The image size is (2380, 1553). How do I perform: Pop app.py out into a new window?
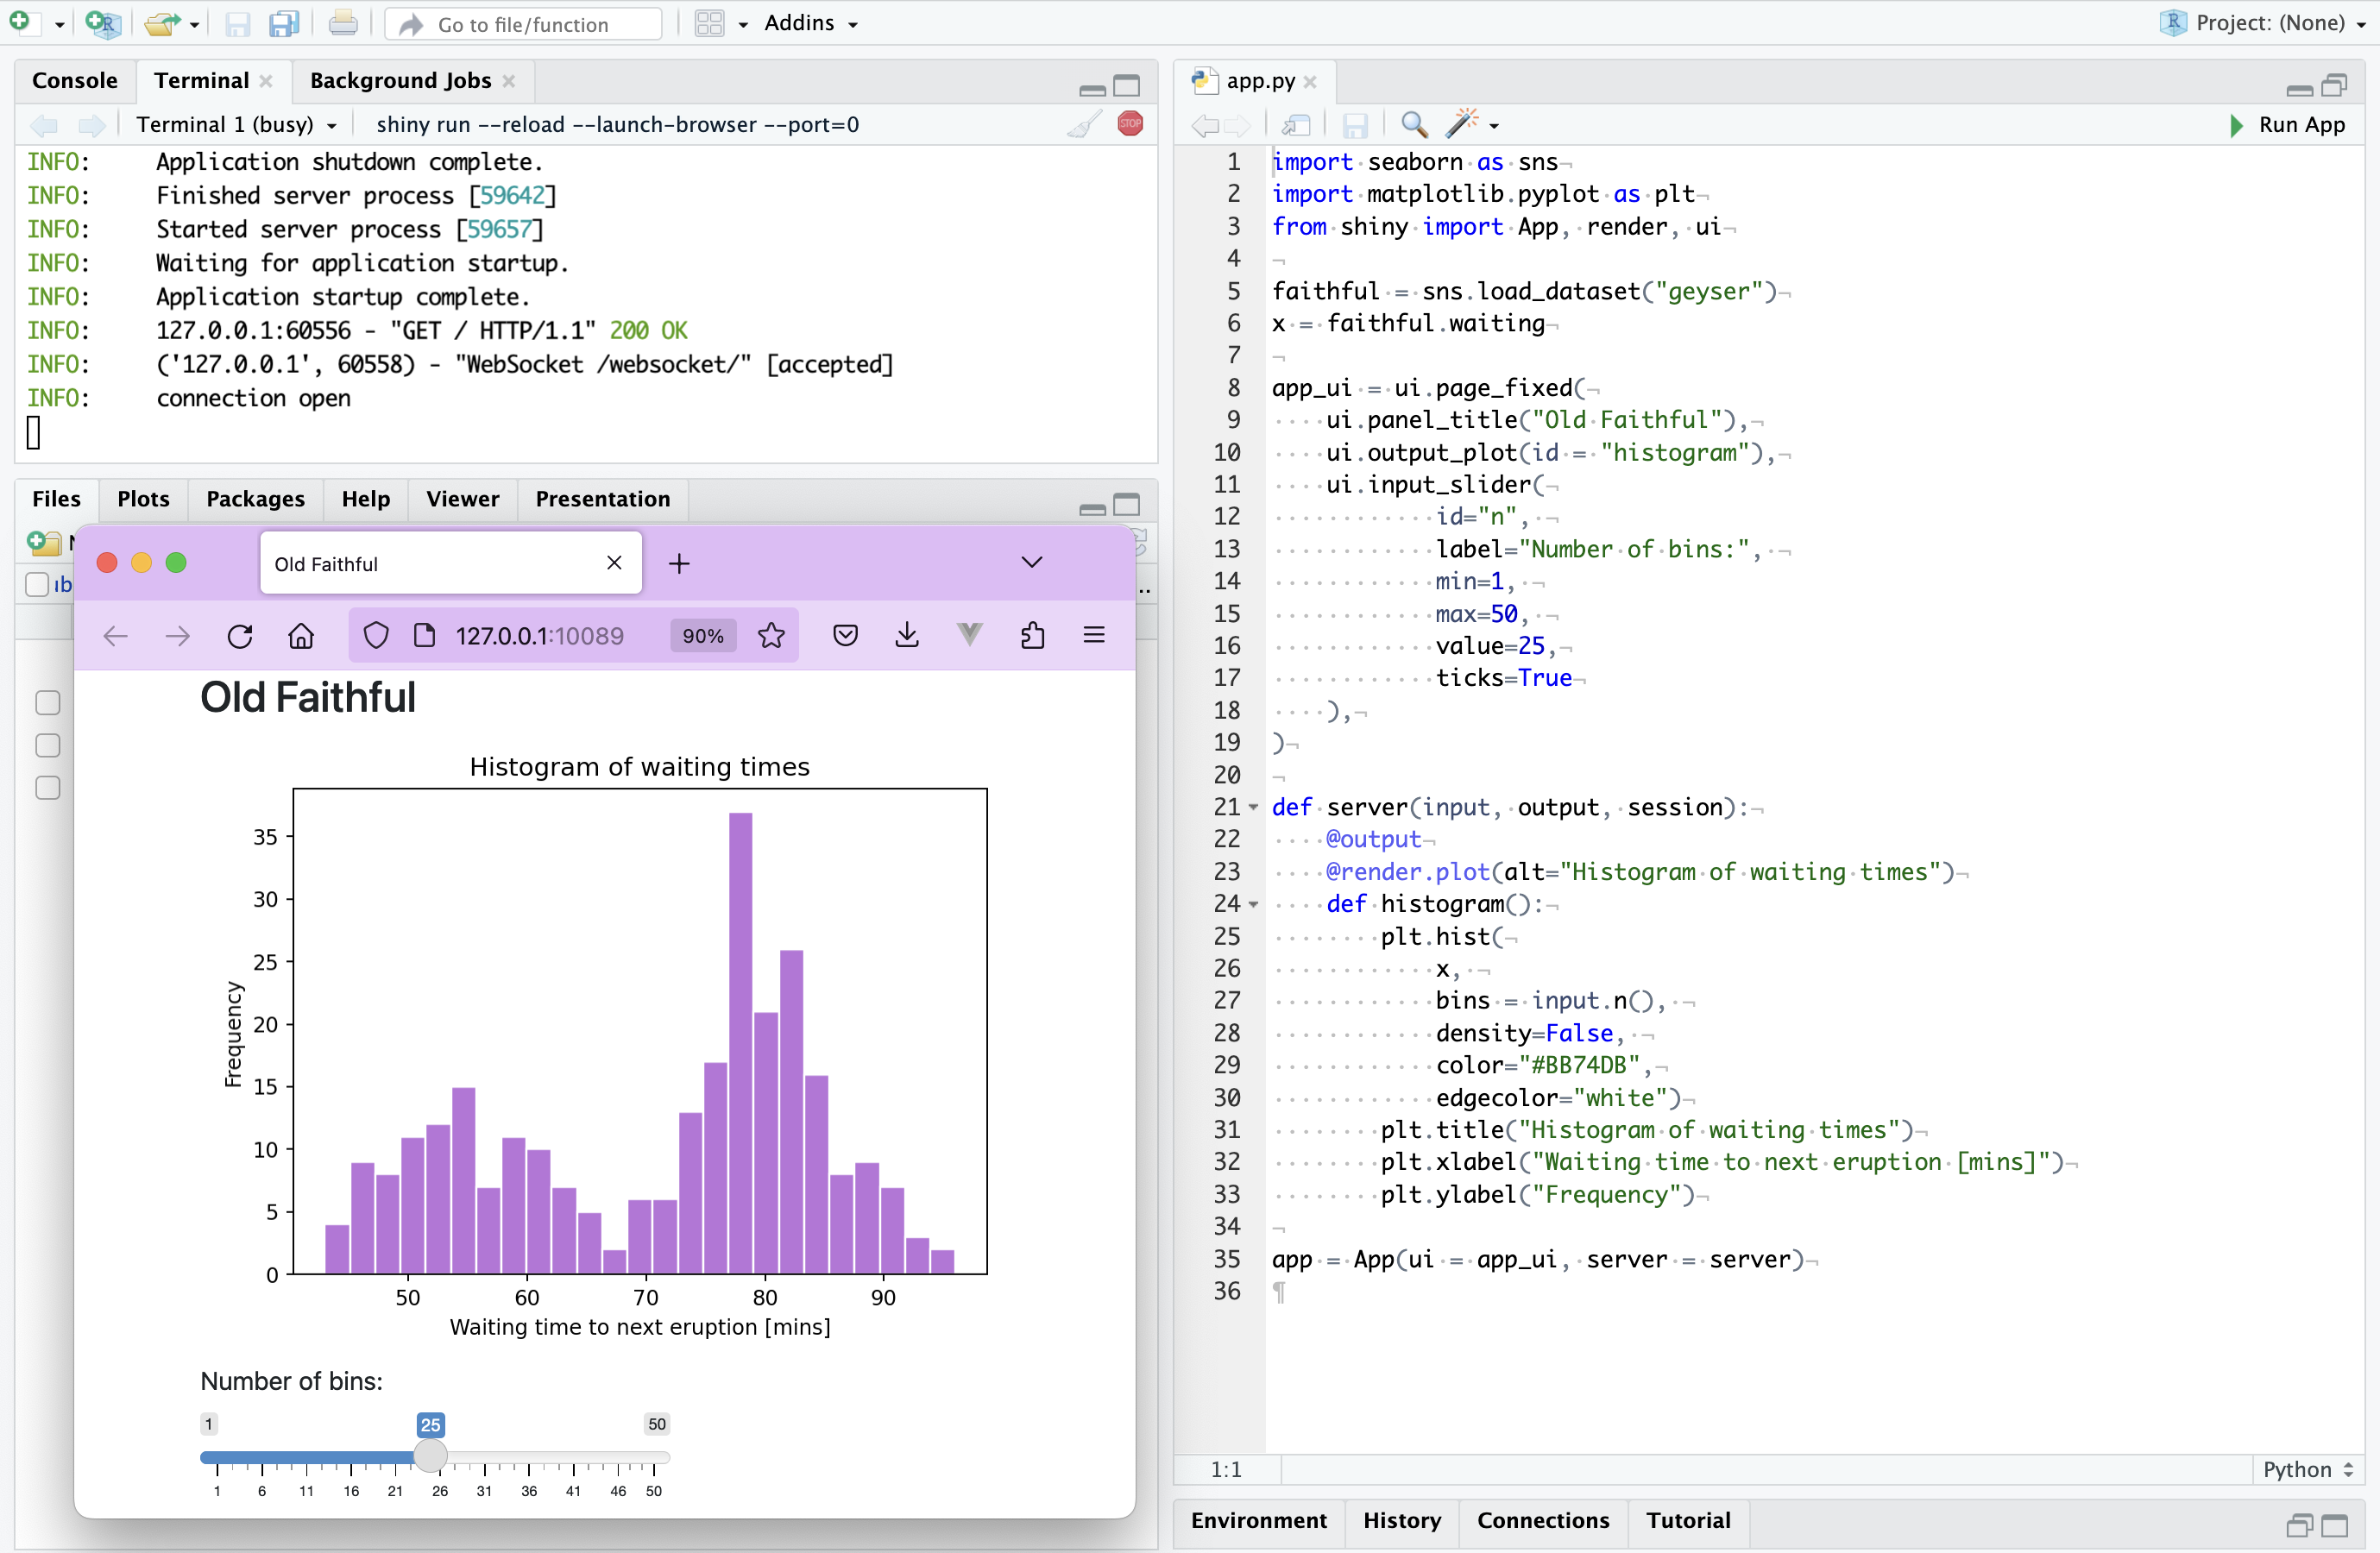click(1296, 124)
